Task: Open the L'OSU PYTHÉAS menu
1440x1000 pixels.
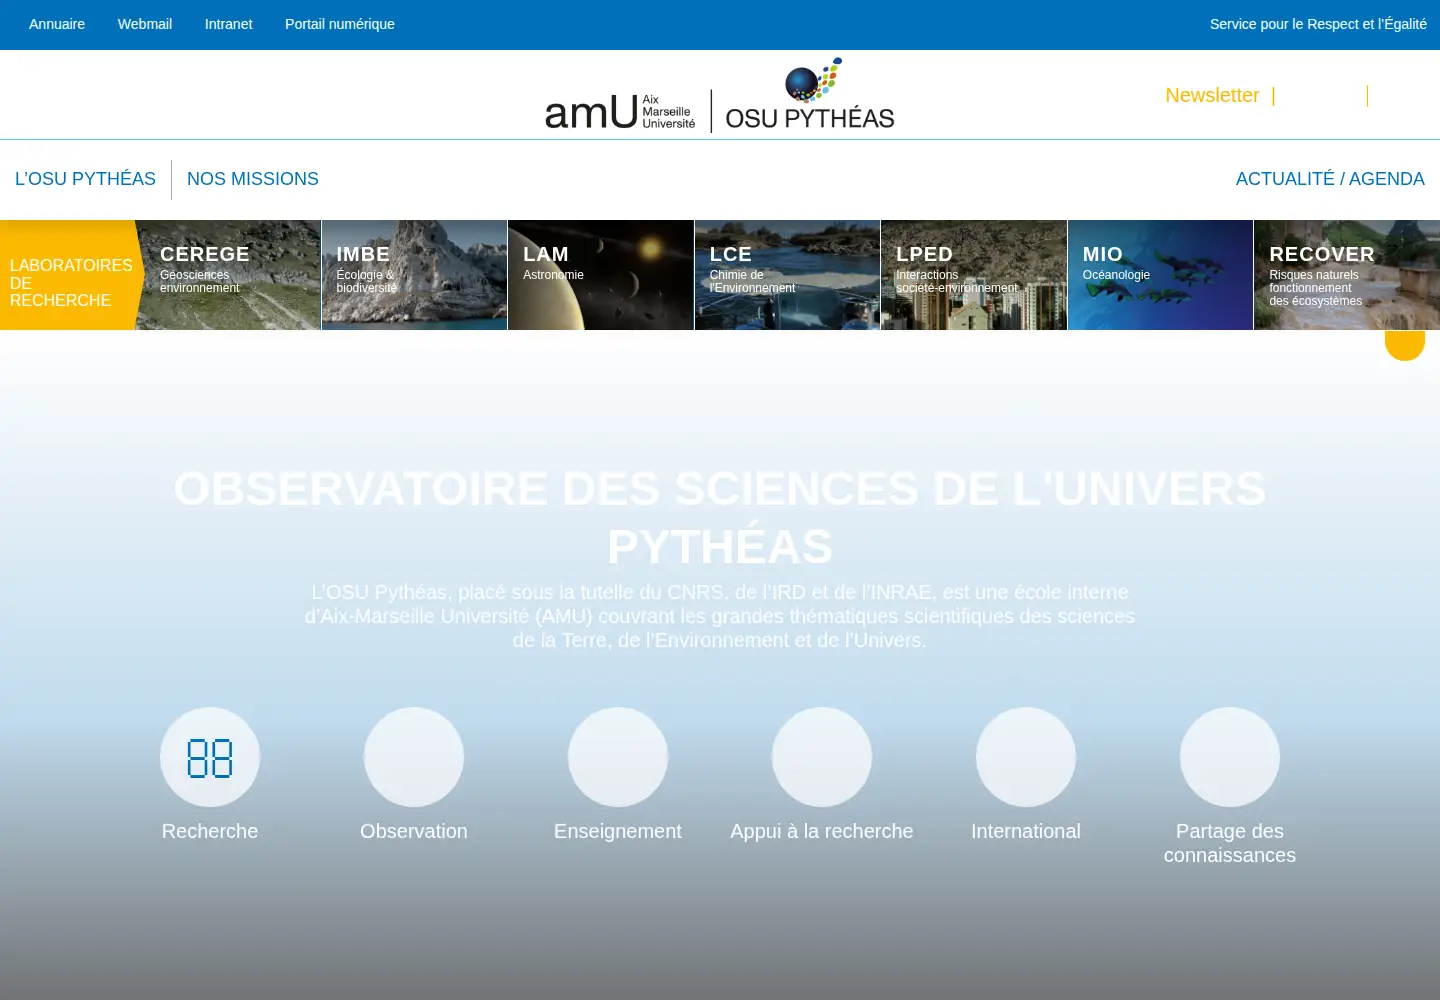Action: pos(85,179)
